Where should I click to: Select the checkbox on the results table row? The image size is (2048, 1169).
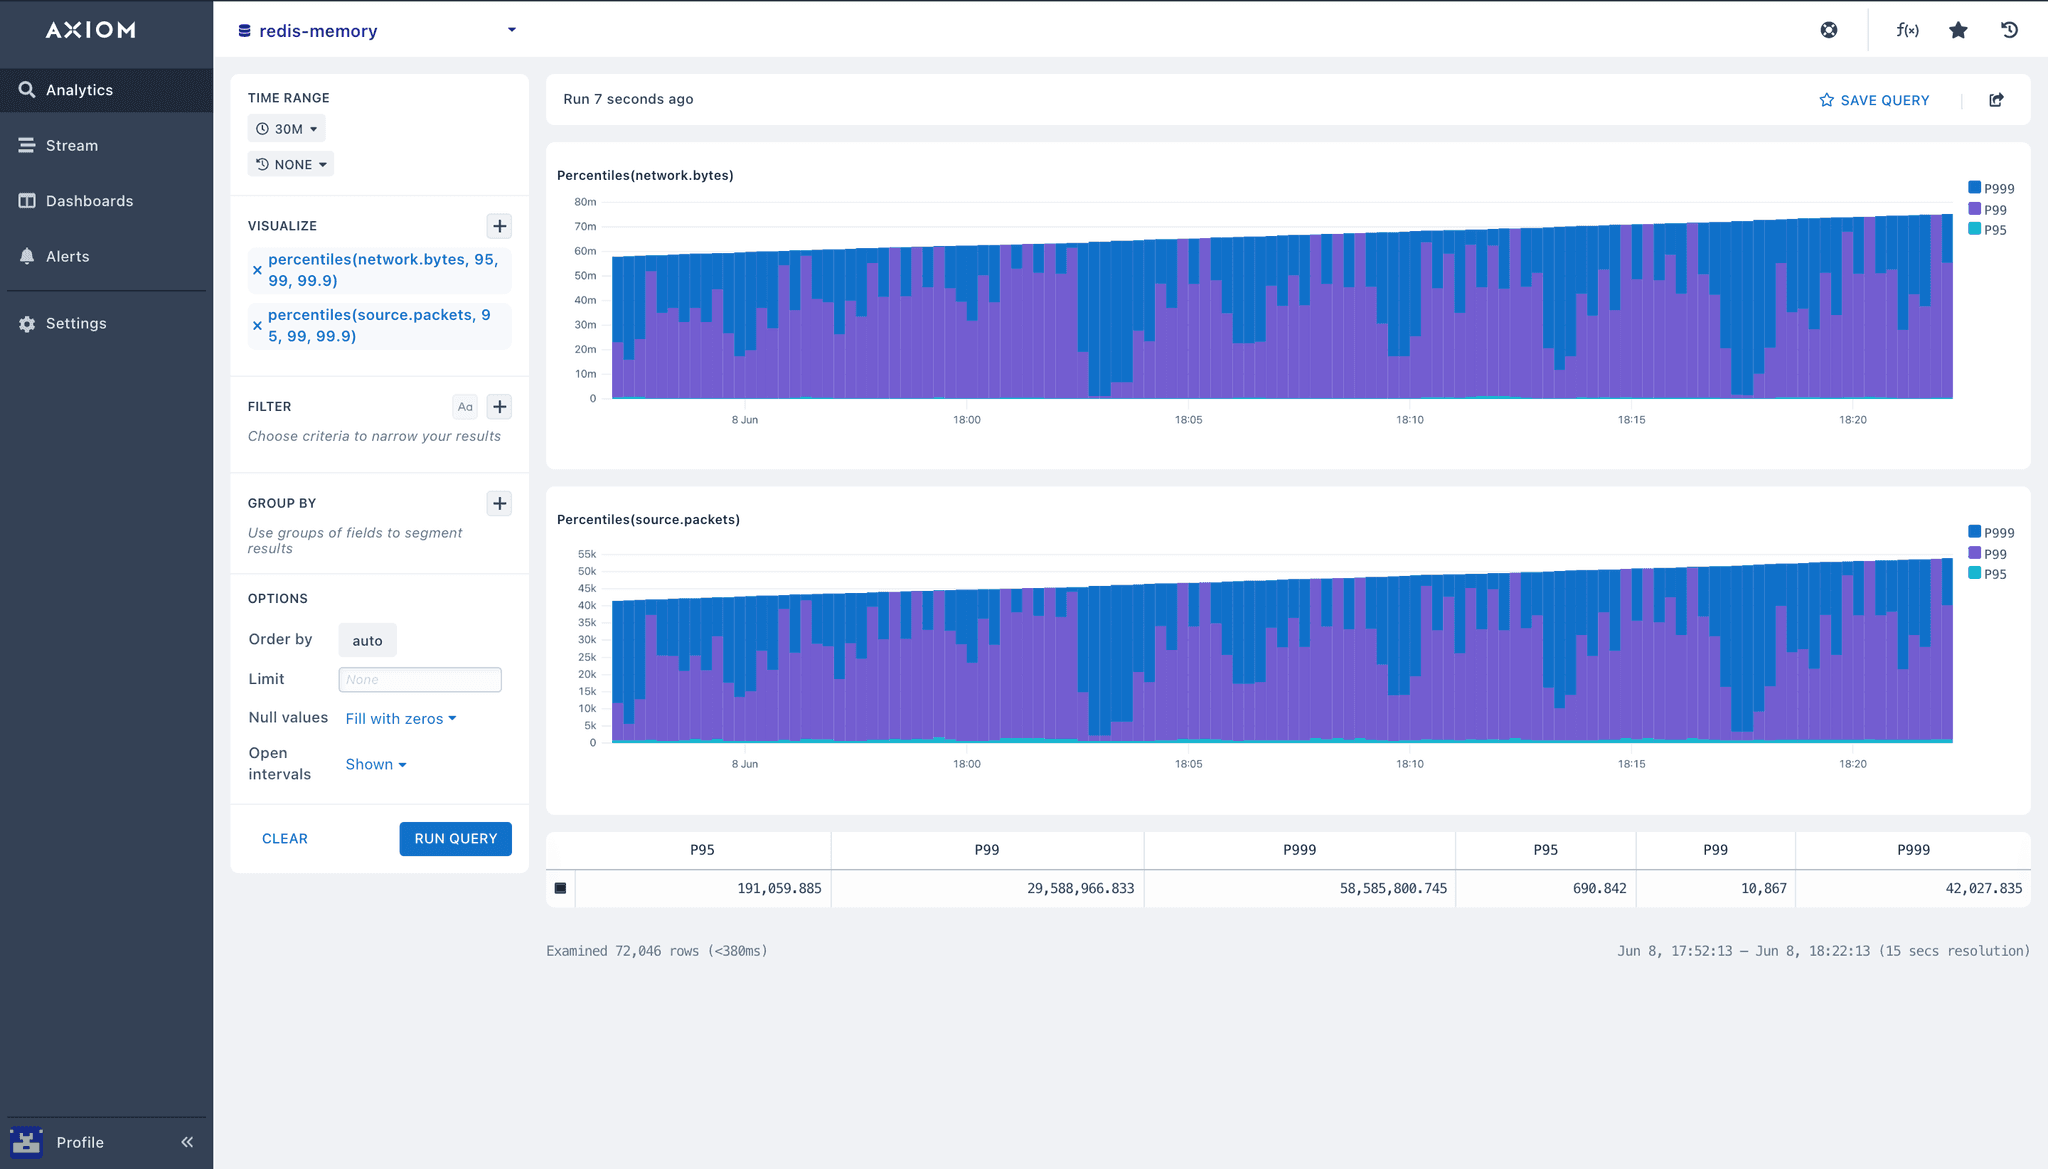click(x=561, y=887)
